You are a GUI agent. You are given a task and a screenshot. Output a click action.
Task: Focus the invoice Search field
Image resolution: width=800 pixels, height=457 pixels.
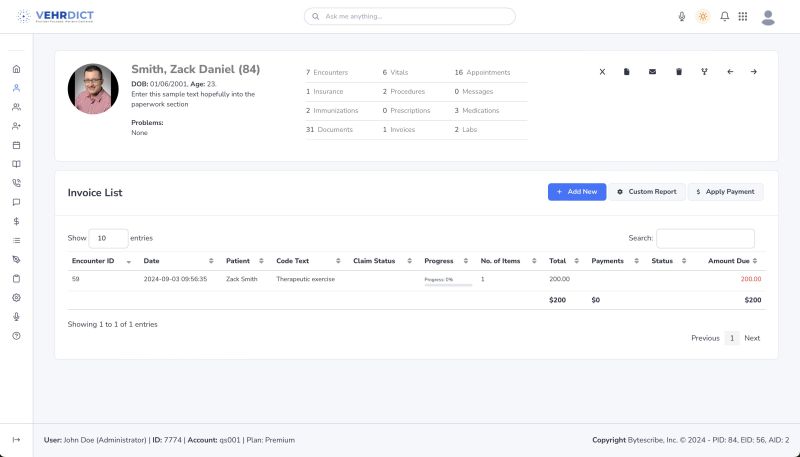click(705, 238)
